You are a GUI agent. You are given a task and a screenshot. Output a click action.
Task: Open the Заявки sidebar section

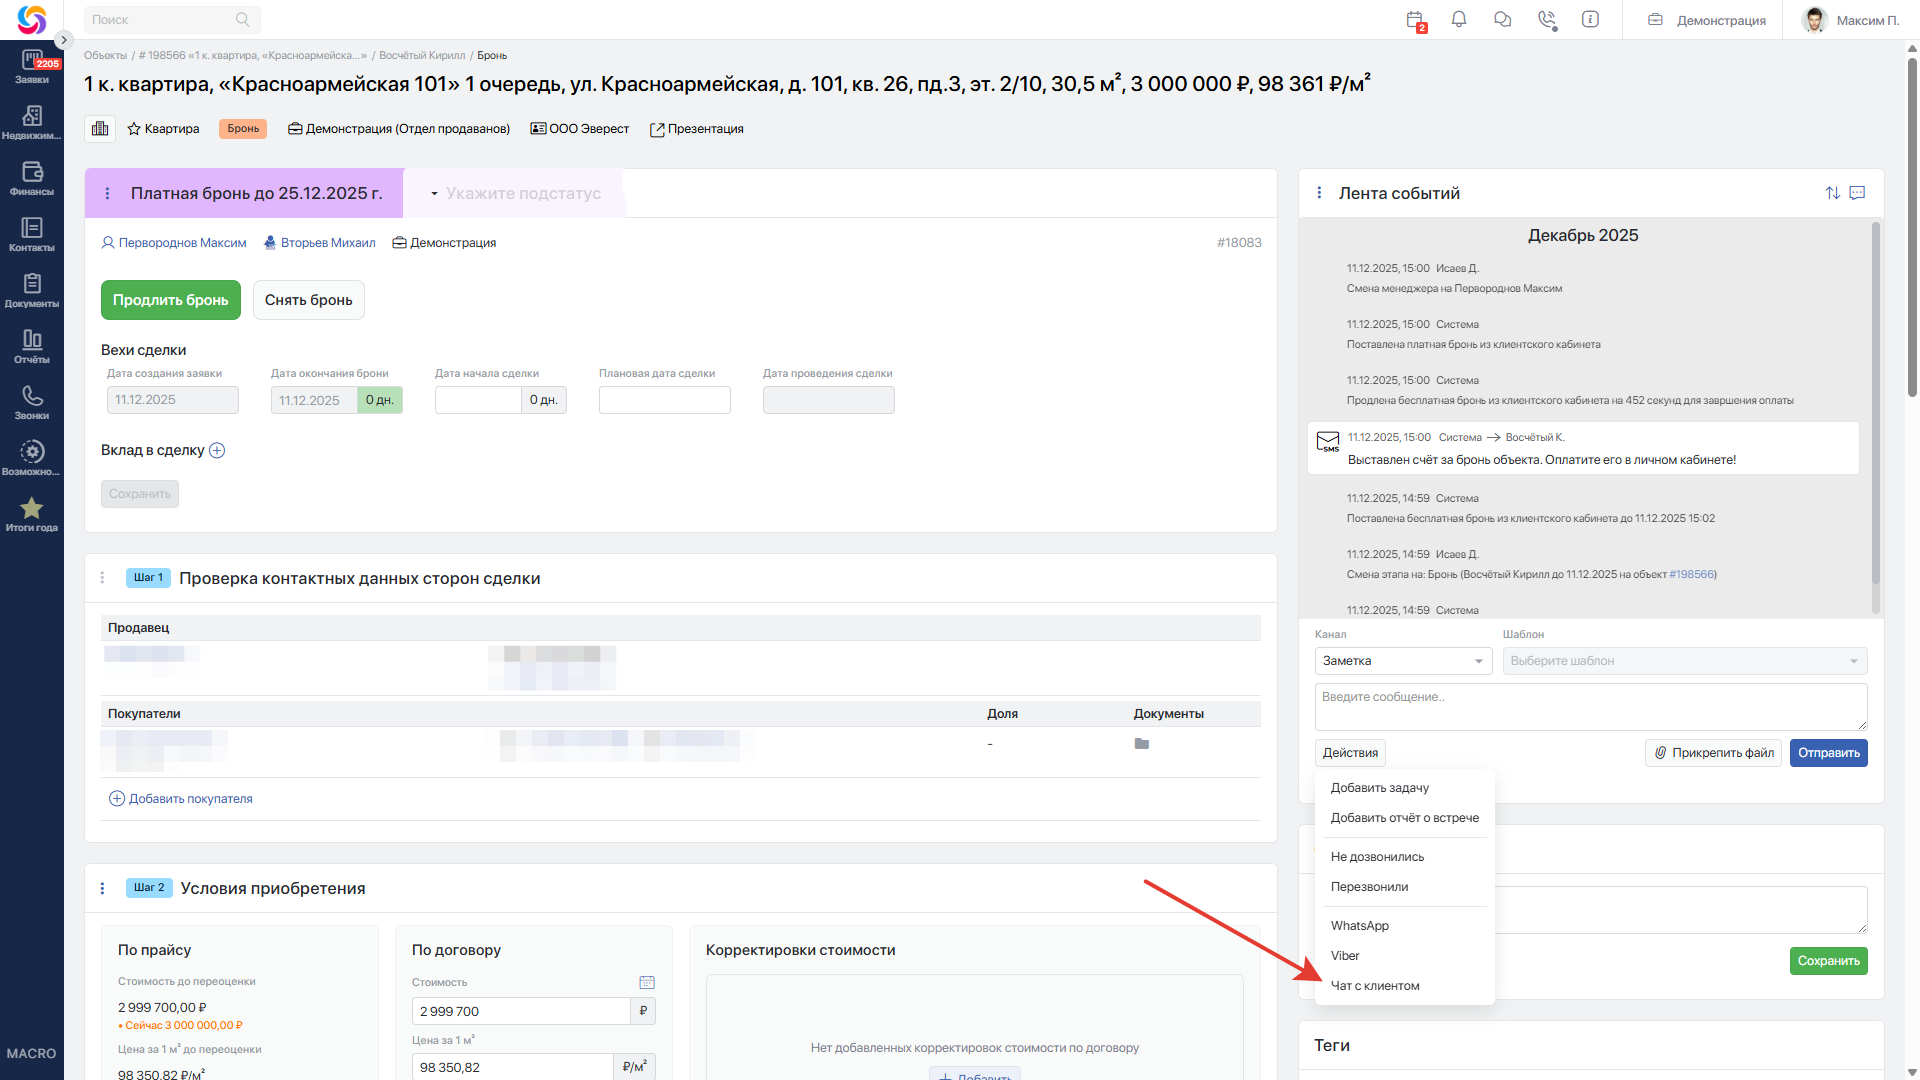tap(31, 66)
